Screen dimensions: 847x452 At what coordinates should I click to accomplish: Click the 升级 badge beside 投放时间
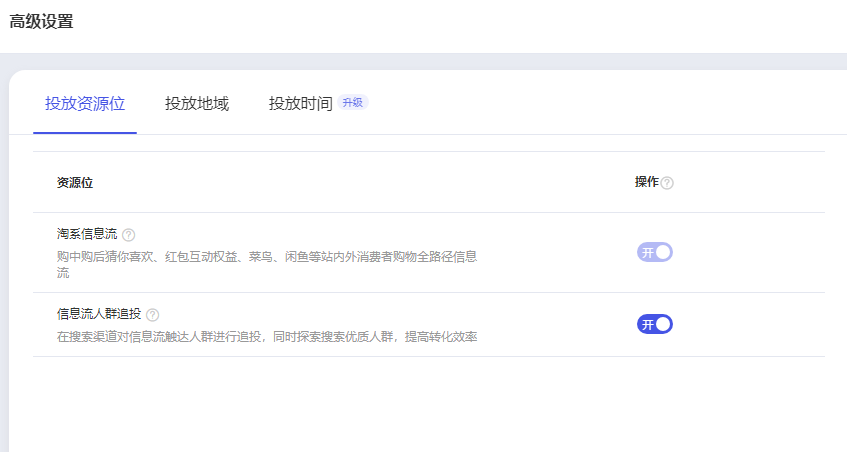coord(352,103)
